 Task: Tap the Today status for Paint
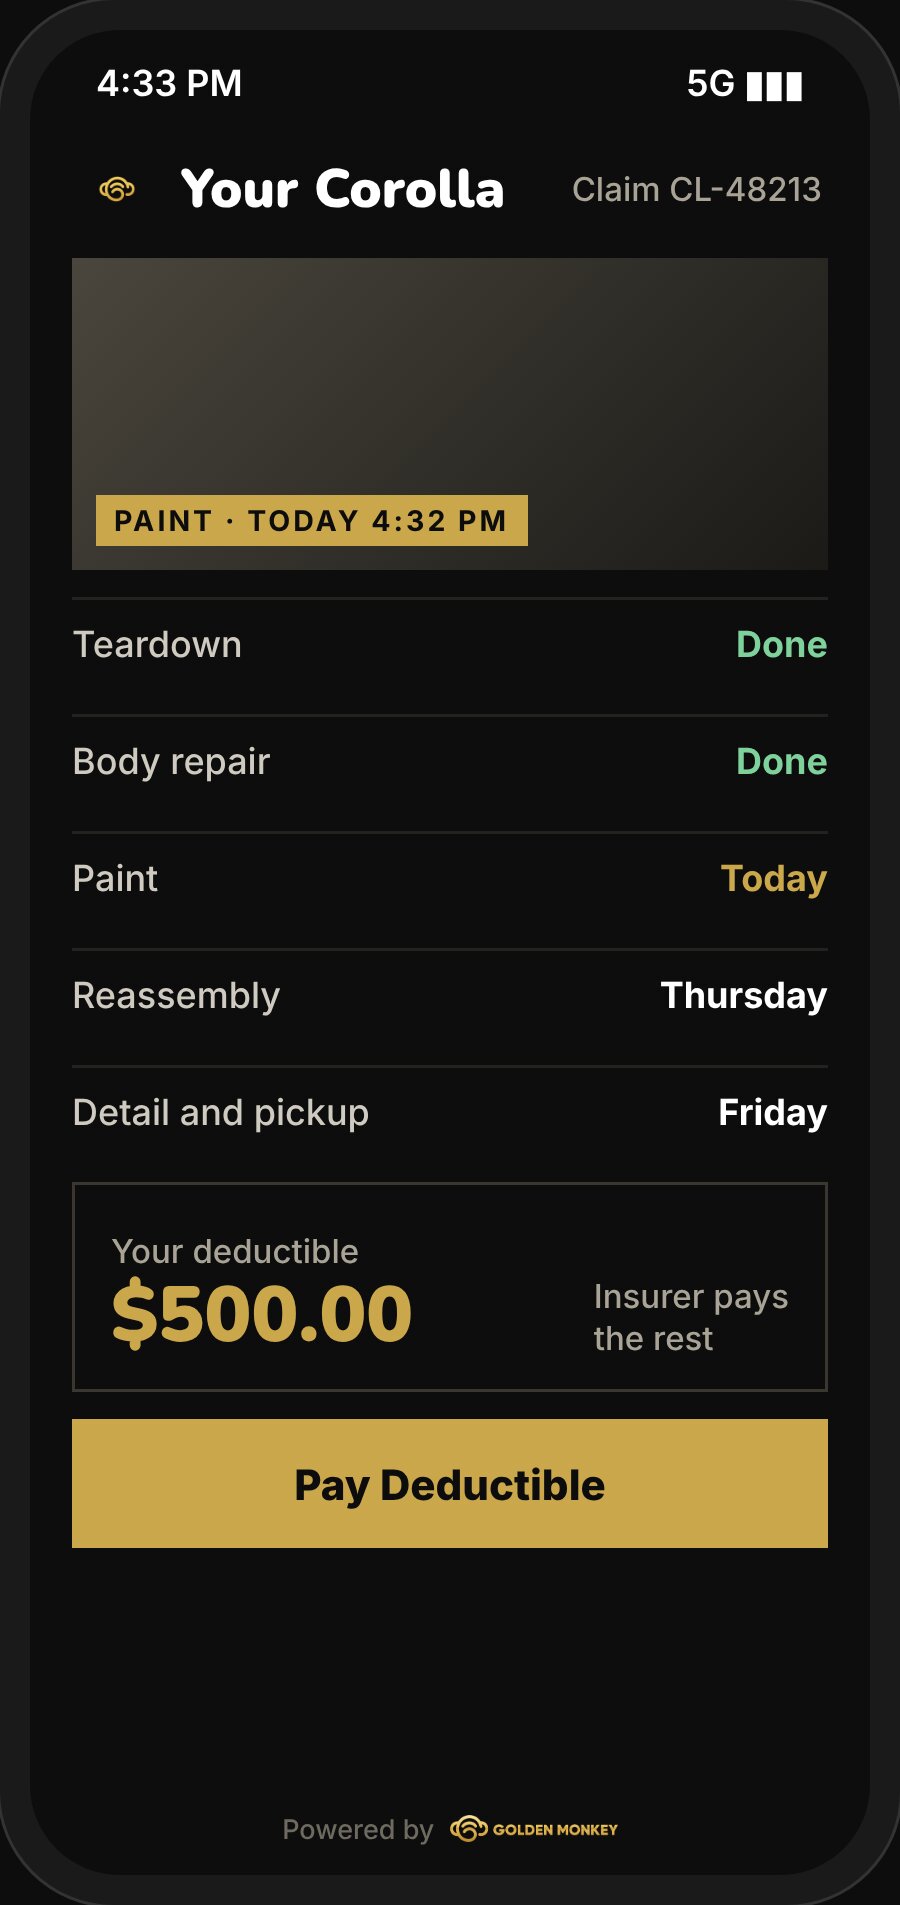(774, 879)
